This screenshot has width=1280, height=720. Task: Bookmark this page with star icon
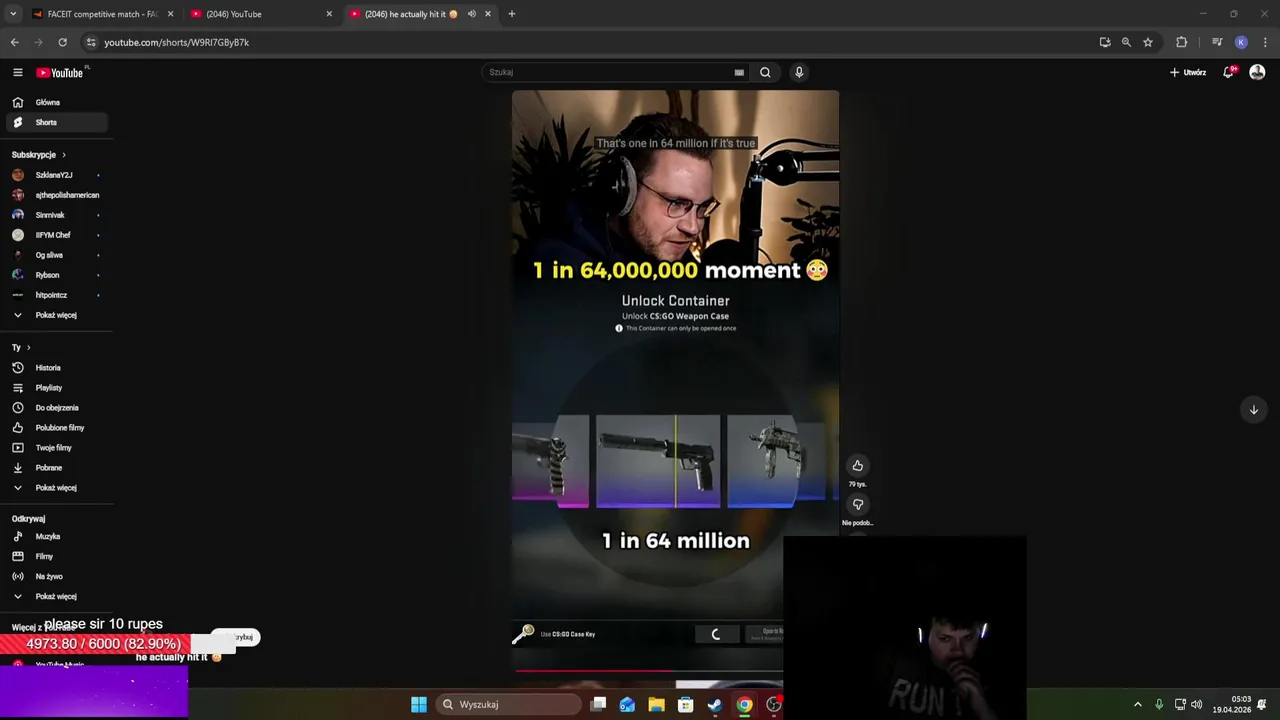1148,42
